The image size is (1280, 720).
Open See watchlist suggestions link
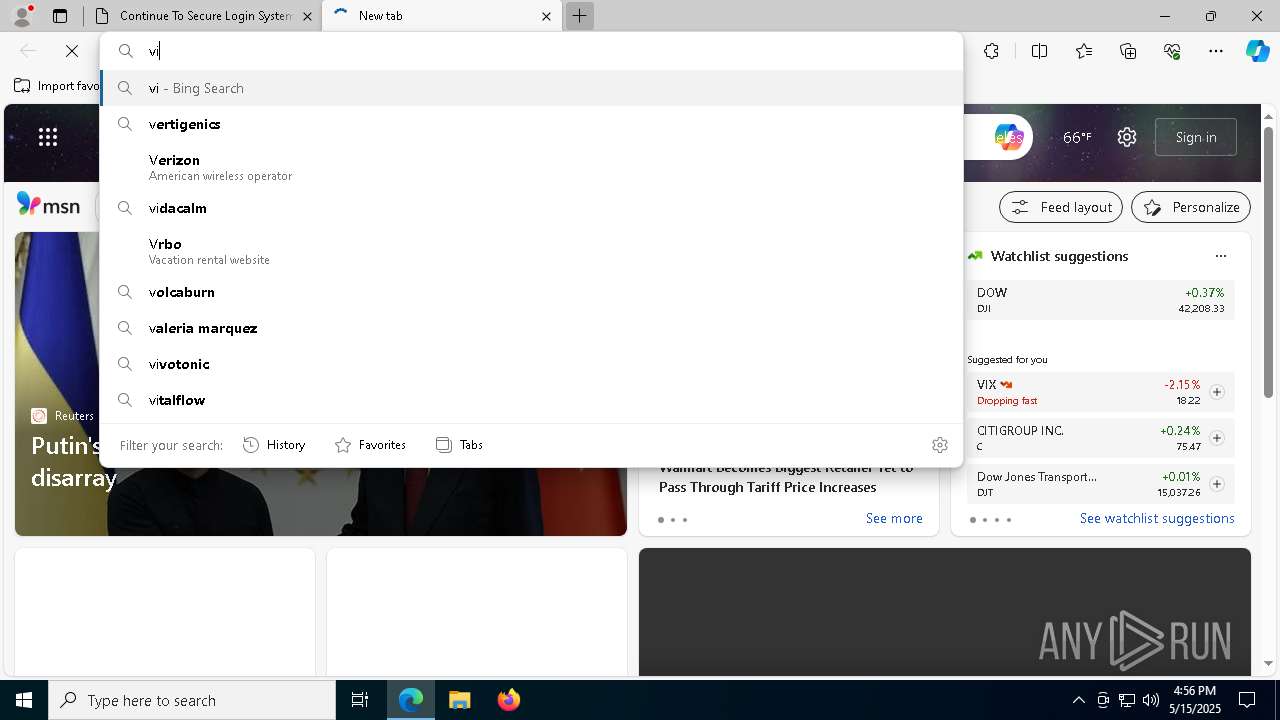click(1157, 518)
